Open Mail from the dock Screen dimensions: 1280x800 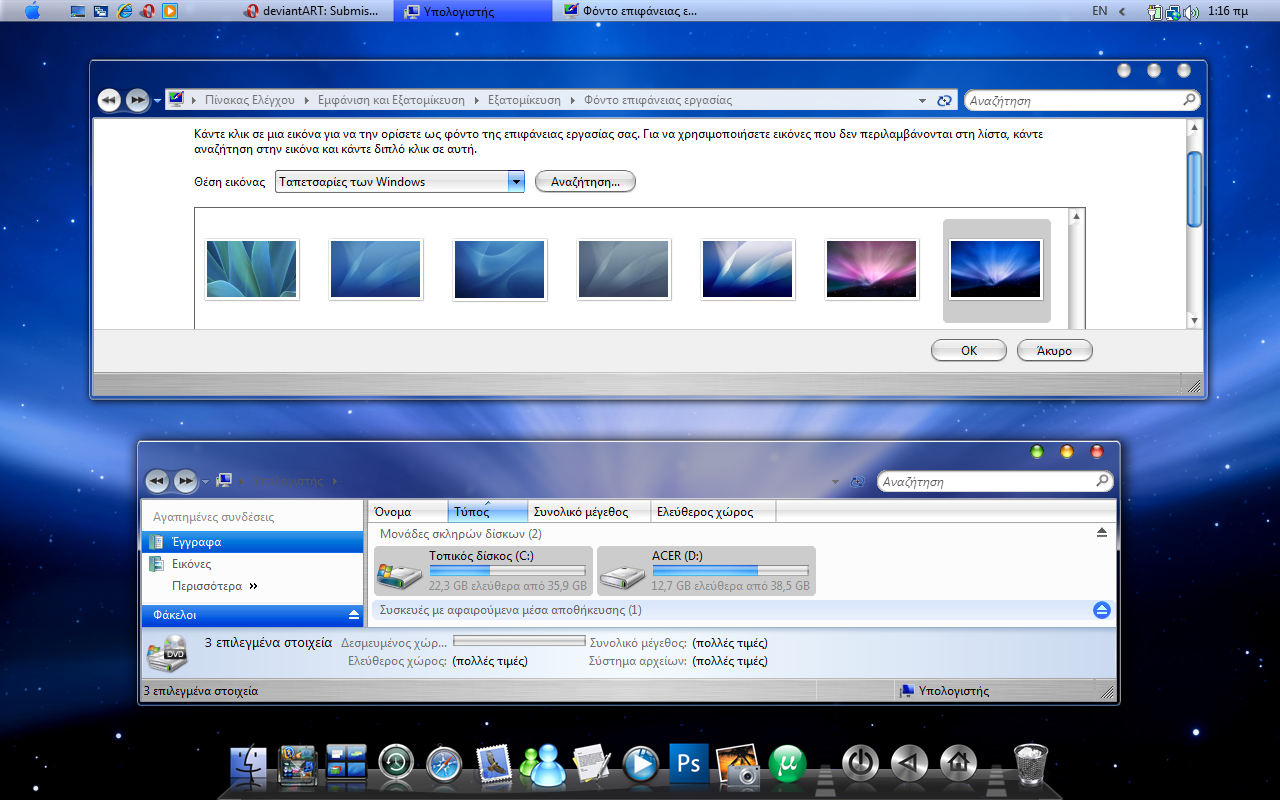(x=492, y=764)
